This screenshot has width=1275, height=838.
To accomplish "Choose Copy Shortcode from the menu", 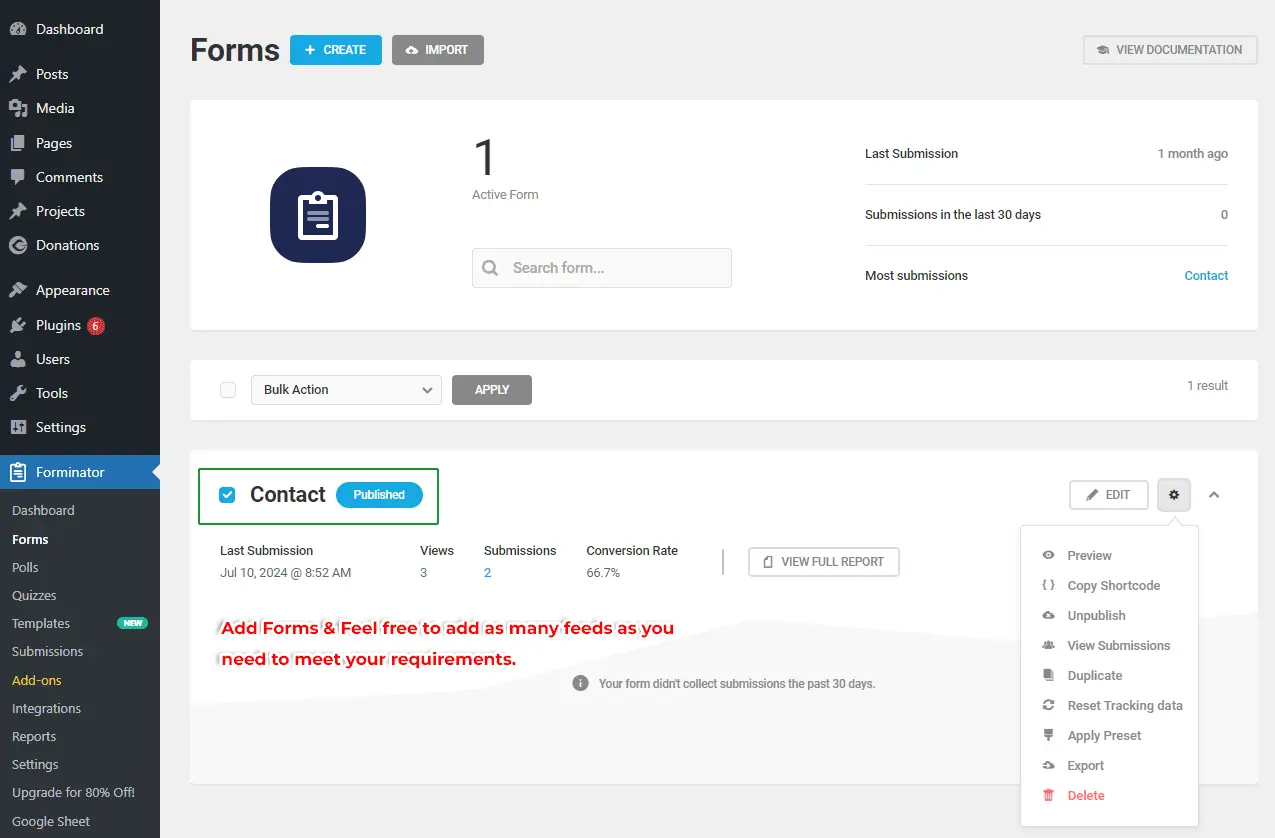I will (x=1113, y=586).
